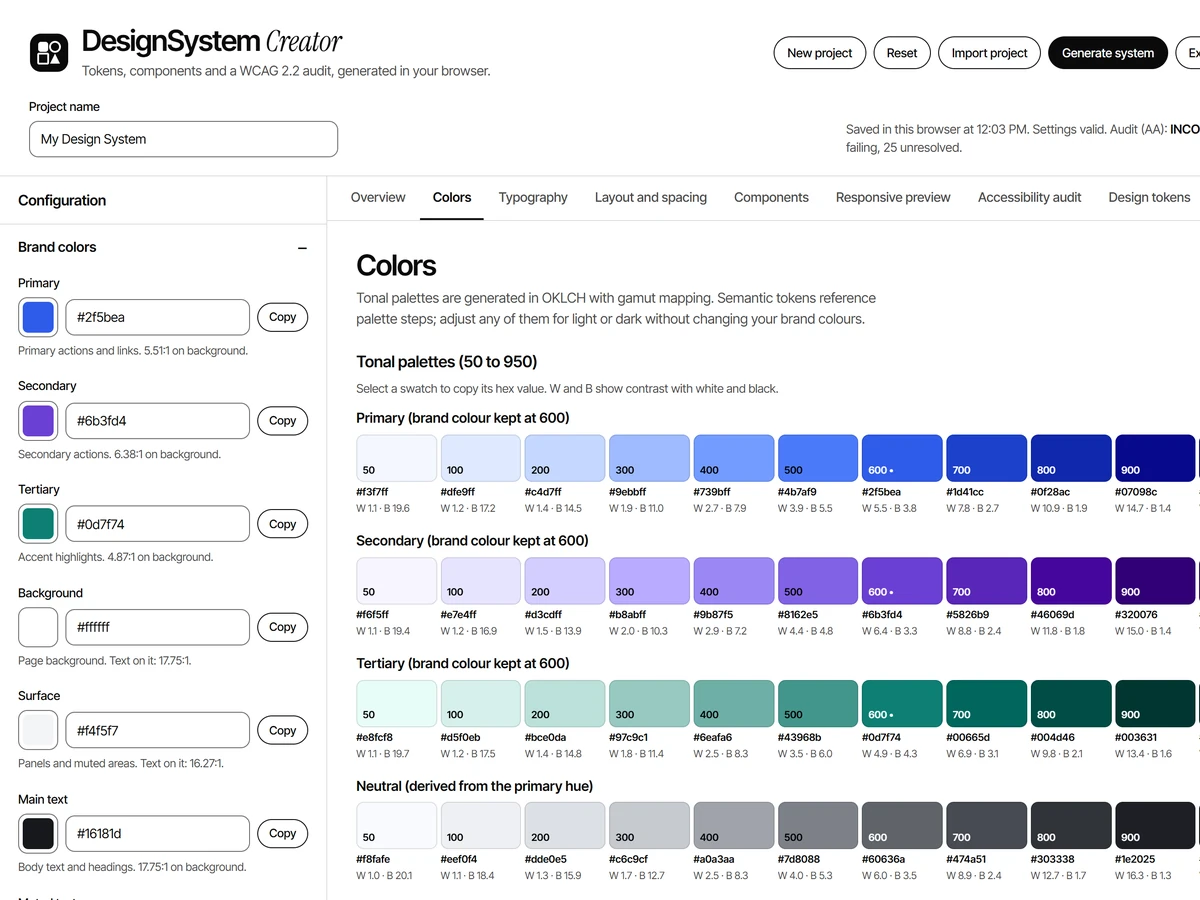
Task: Go to the Components tab
Action: [771, 197]
